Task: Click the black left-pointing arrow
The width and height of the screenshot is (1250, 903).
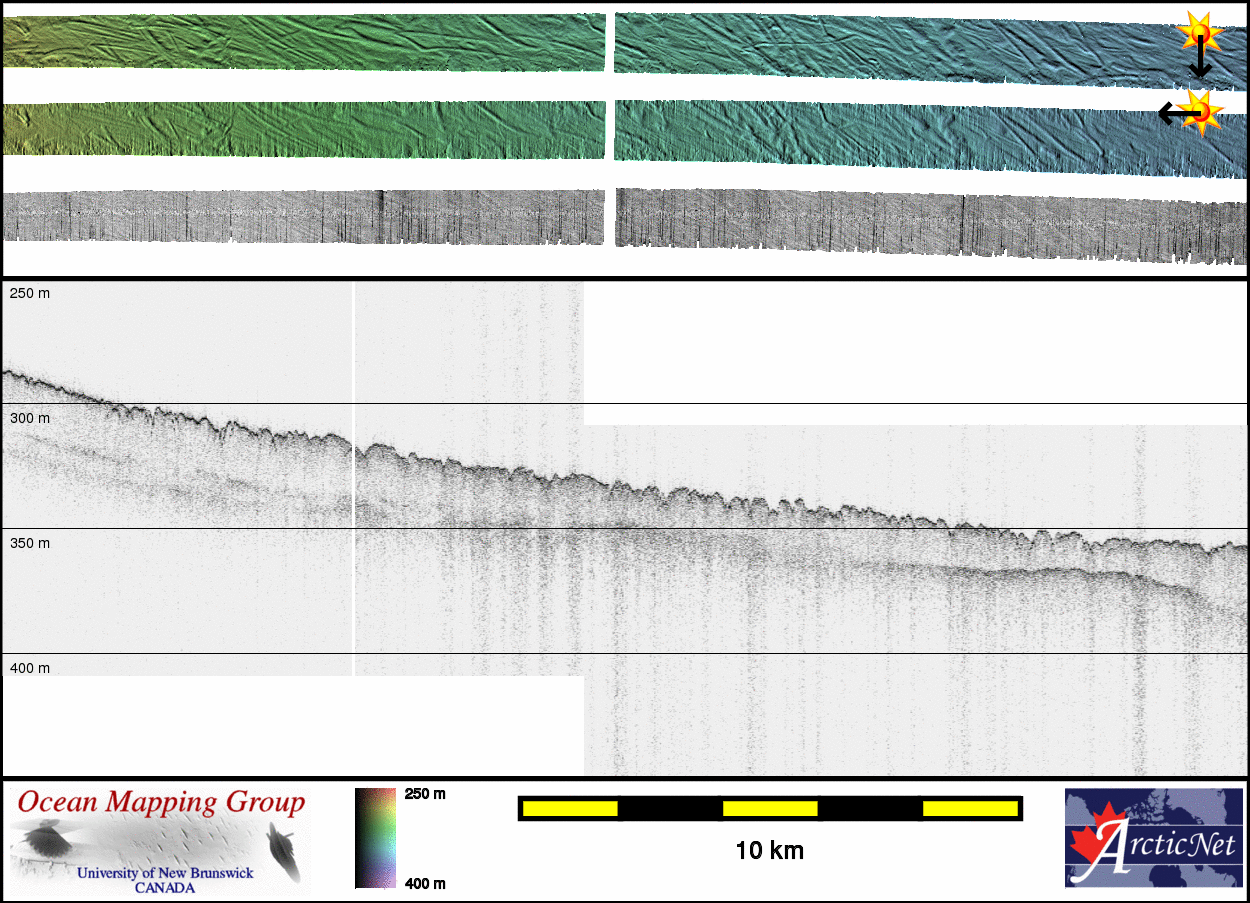Action: click(x=1172, y=114)
